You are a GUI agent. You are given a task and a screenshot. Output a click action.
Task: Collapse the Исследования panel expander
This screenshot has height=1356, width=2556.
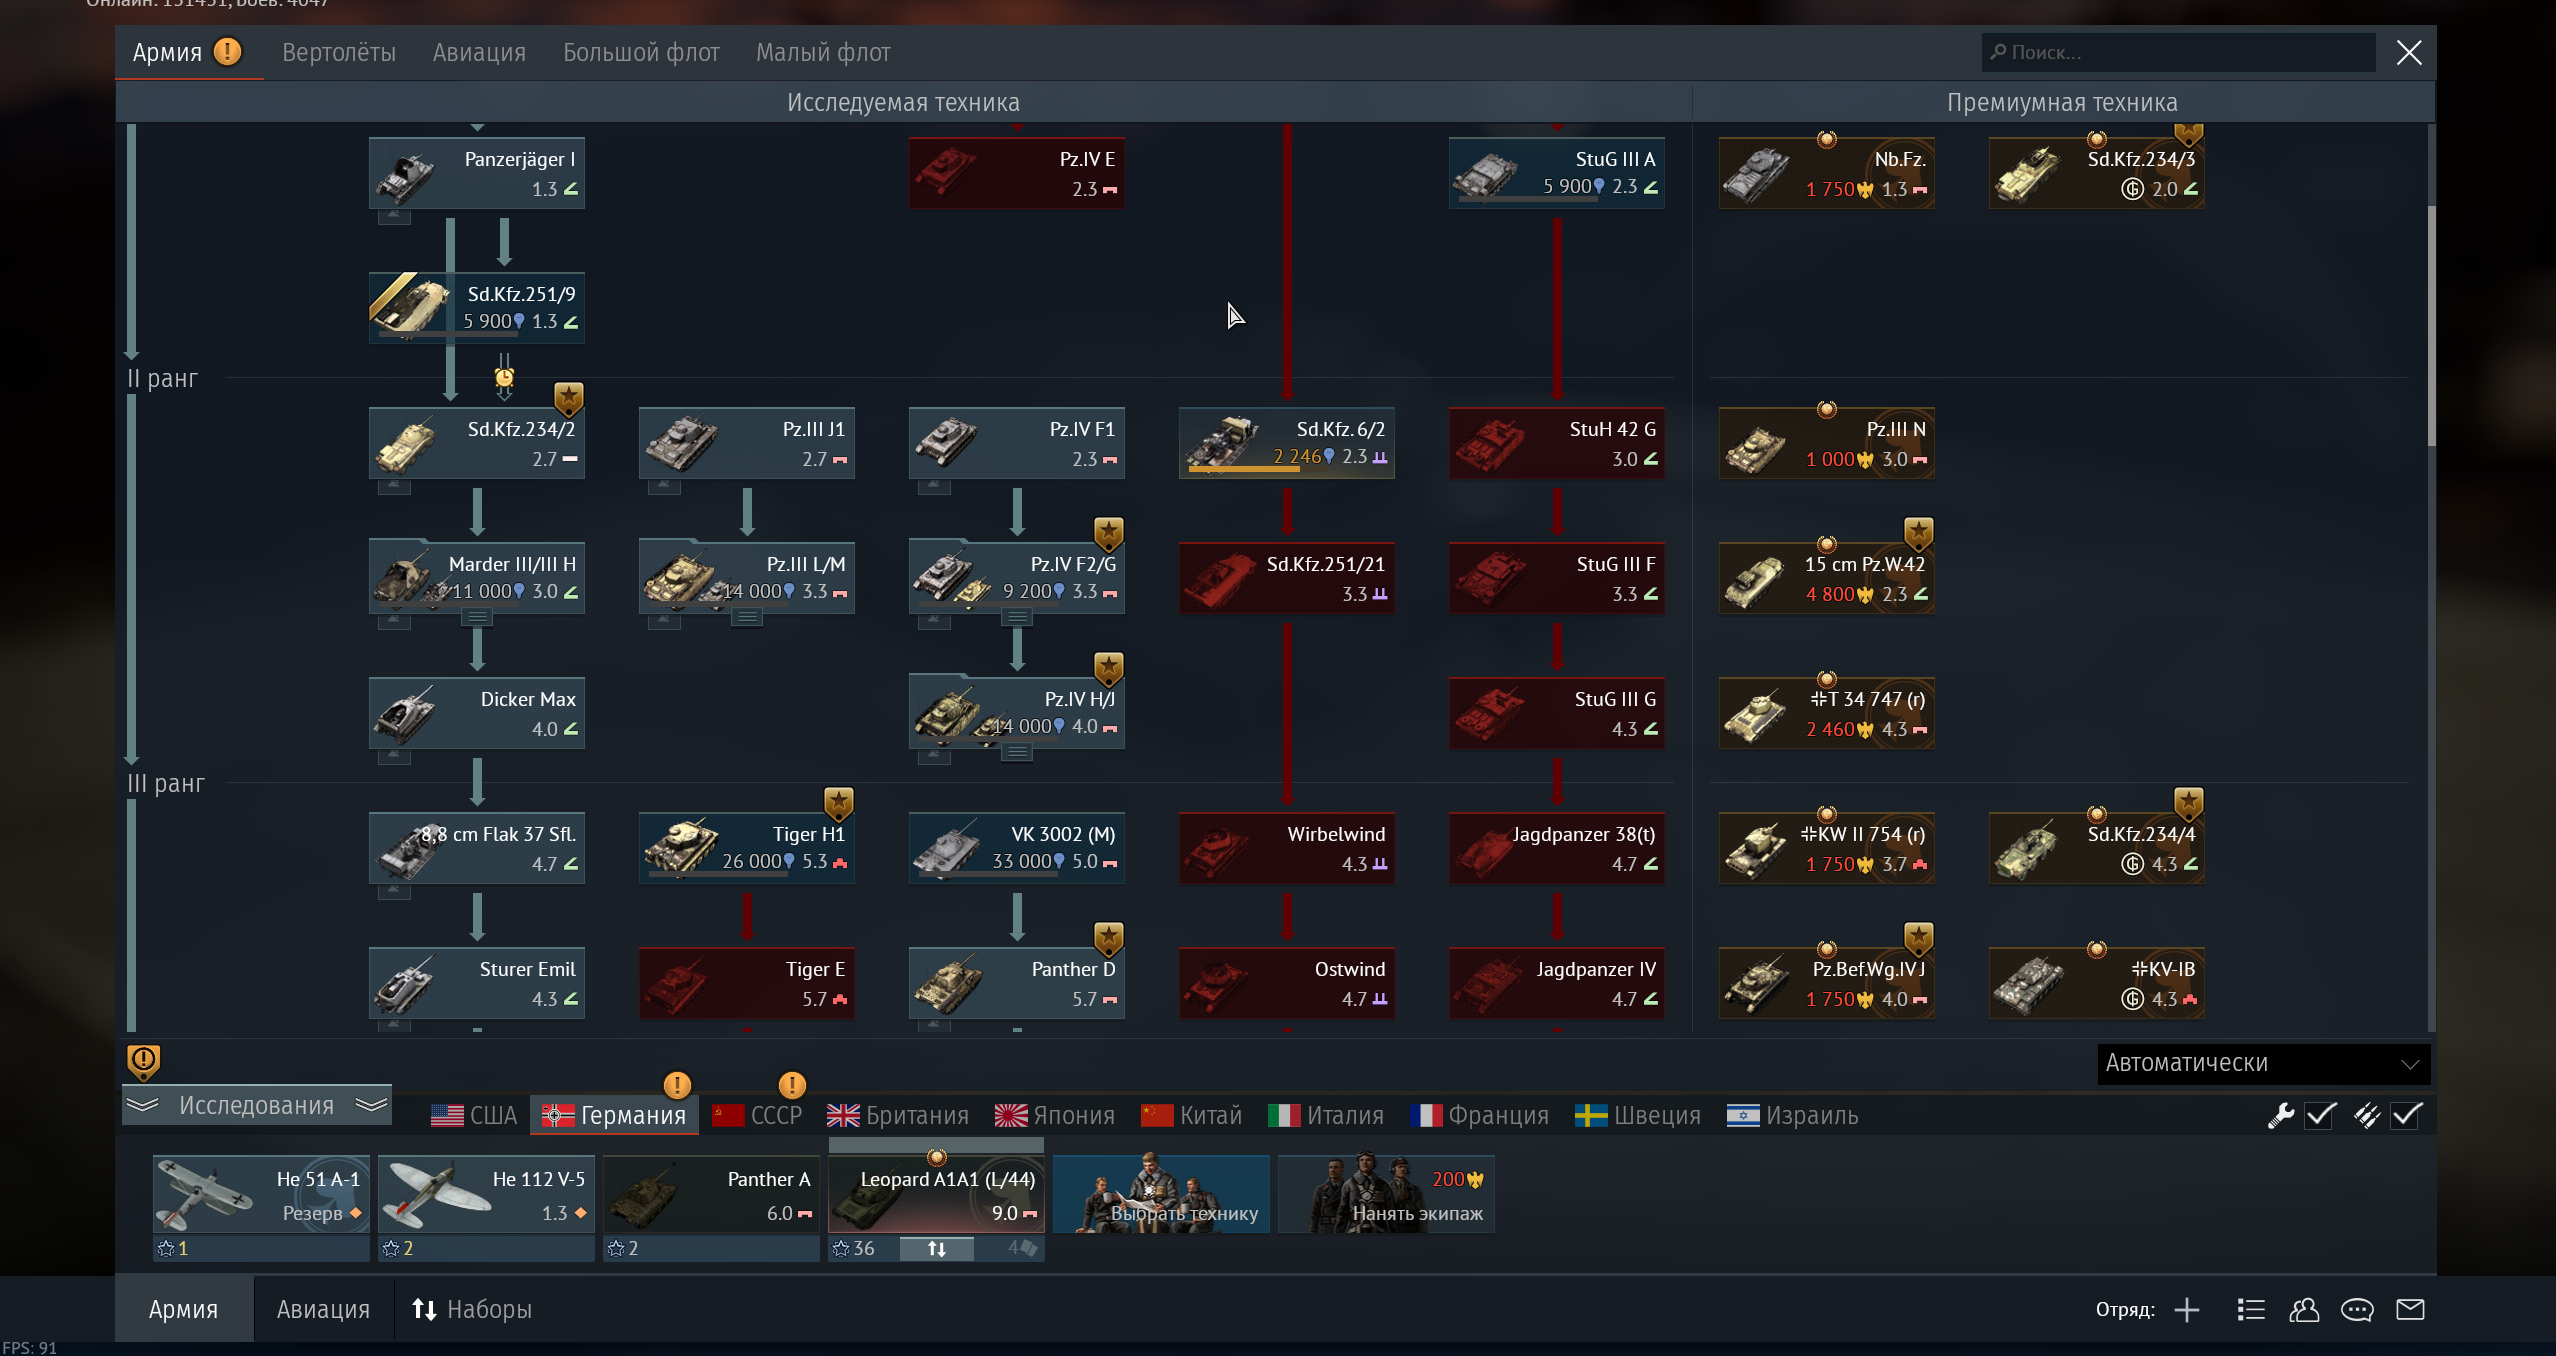point(257,1105)
